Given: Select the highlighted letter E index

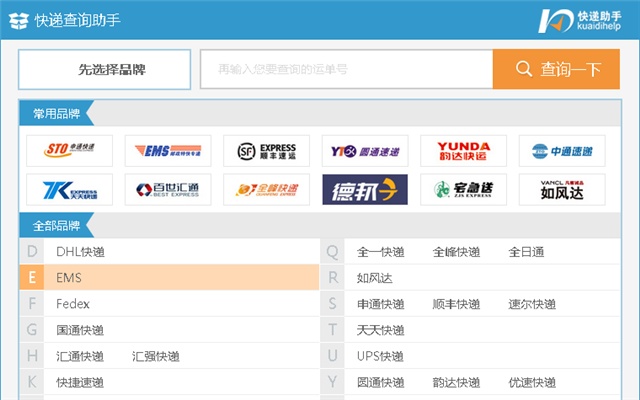Looking at the screenshot, I should tap(32, 278).
